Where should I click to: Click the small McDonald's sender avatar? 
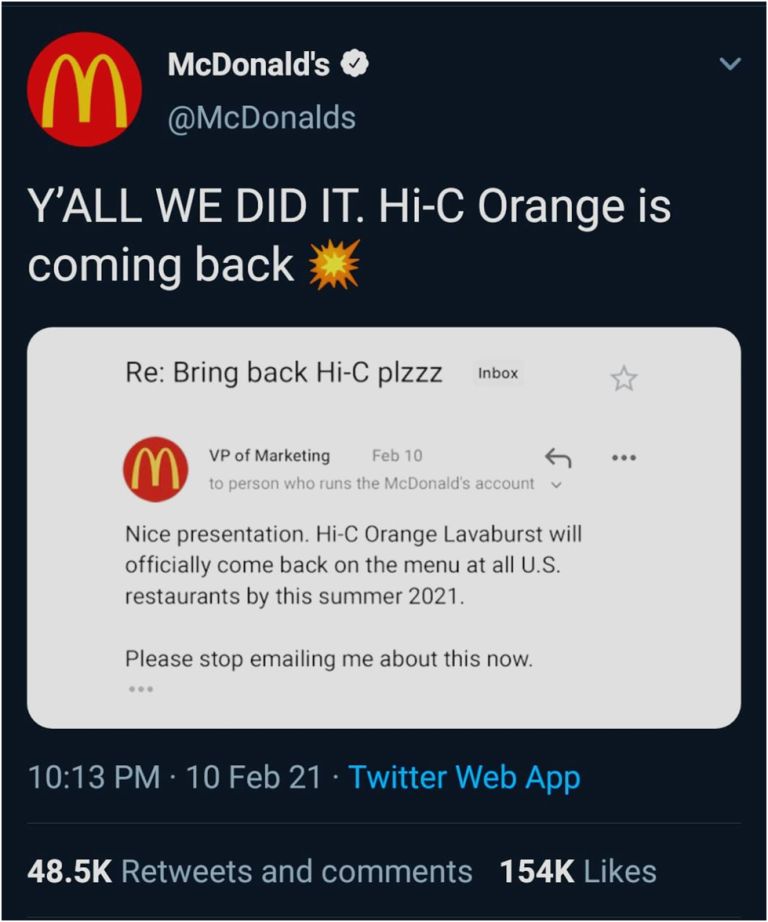(155, 469)
